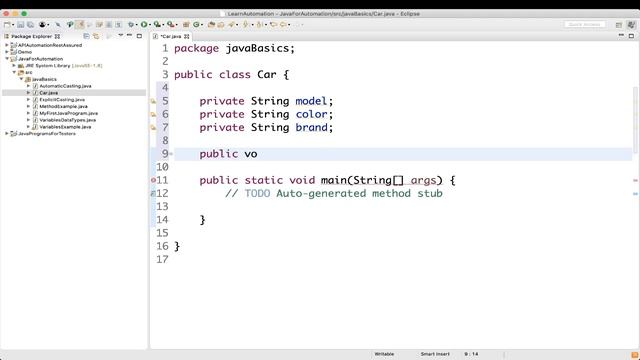This screenshot has height=360, width=640.
Task: Click 'Smart Insert' in status bar
Action: tap(435, 354)
